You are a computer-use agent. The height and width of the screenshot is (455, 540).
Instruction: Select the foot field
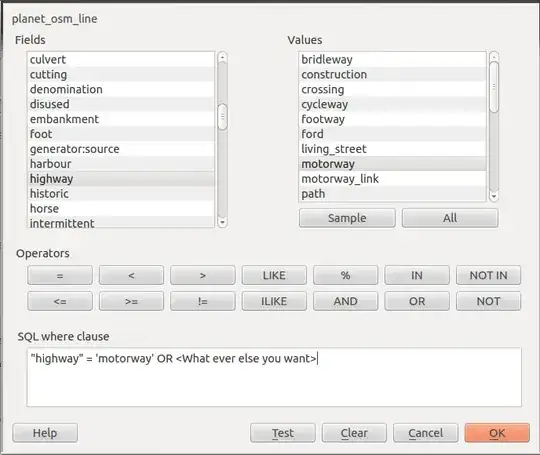(x=121, y=134)
